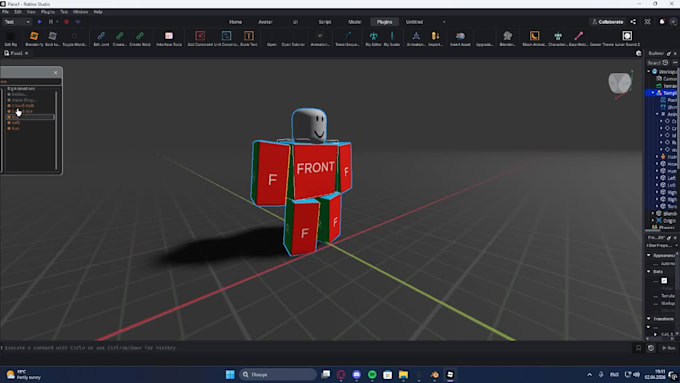Select the Plugins ribbon tab
The height and width of the screenshot is (383, 680).
tap(384, 22)
